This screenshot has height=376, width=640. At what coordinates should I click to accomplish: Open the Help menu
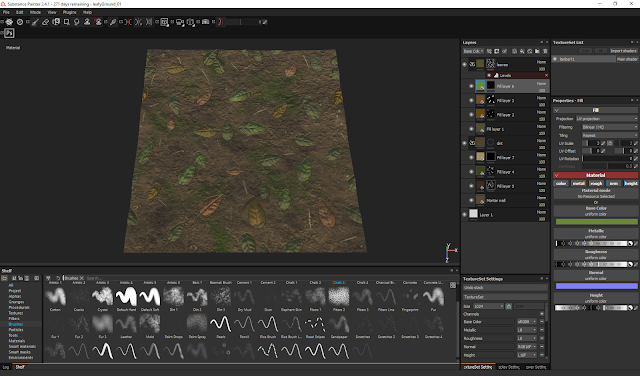tap(87, 12)
